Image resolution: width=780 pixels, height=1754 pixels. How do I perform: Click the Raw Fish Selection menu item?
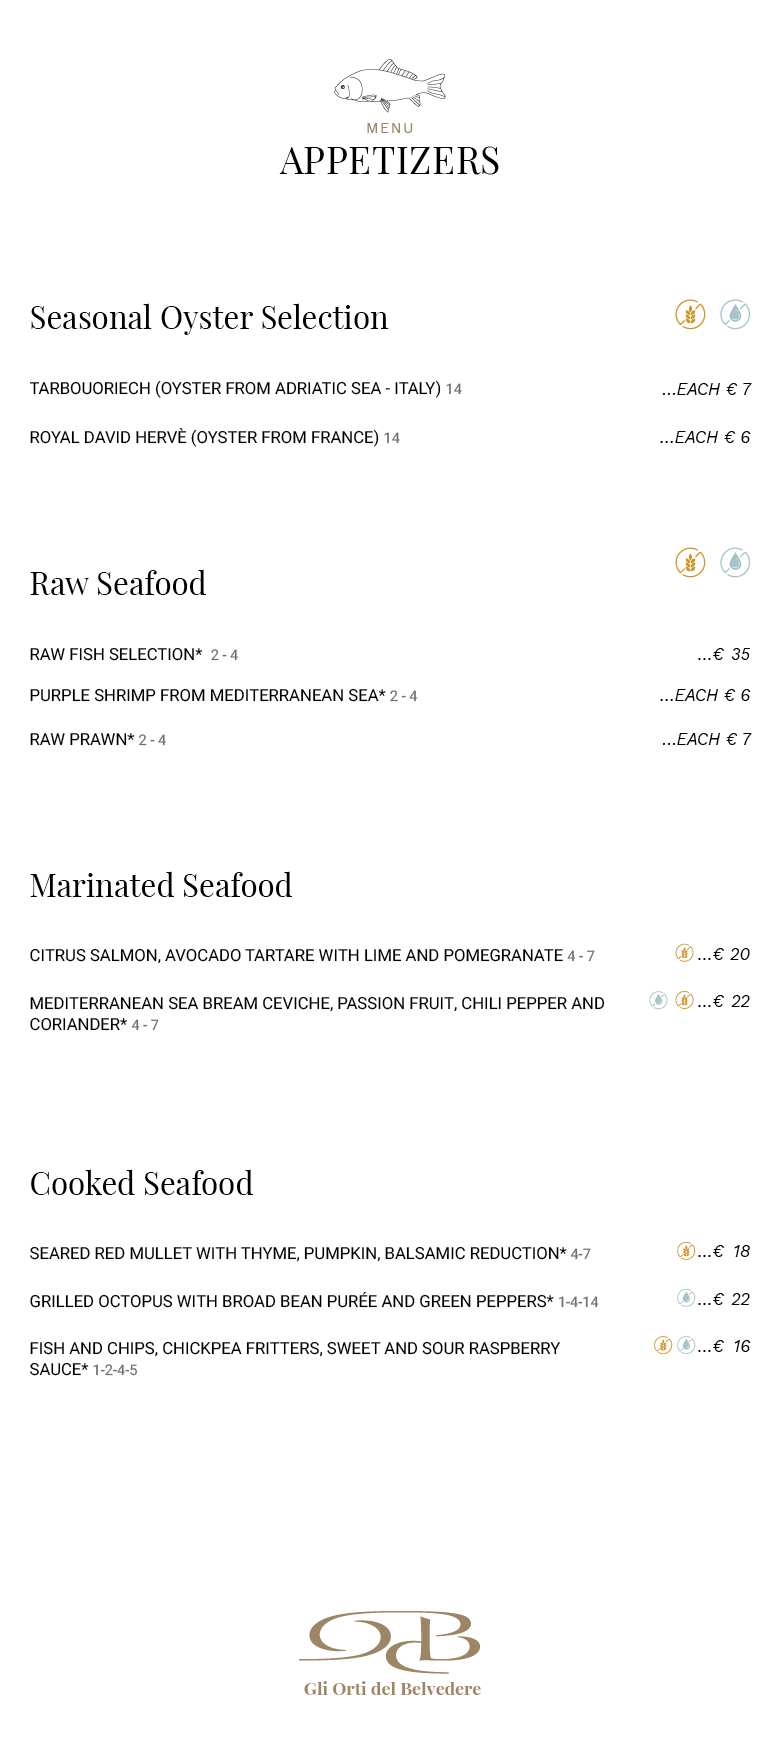tap(116, 655)
